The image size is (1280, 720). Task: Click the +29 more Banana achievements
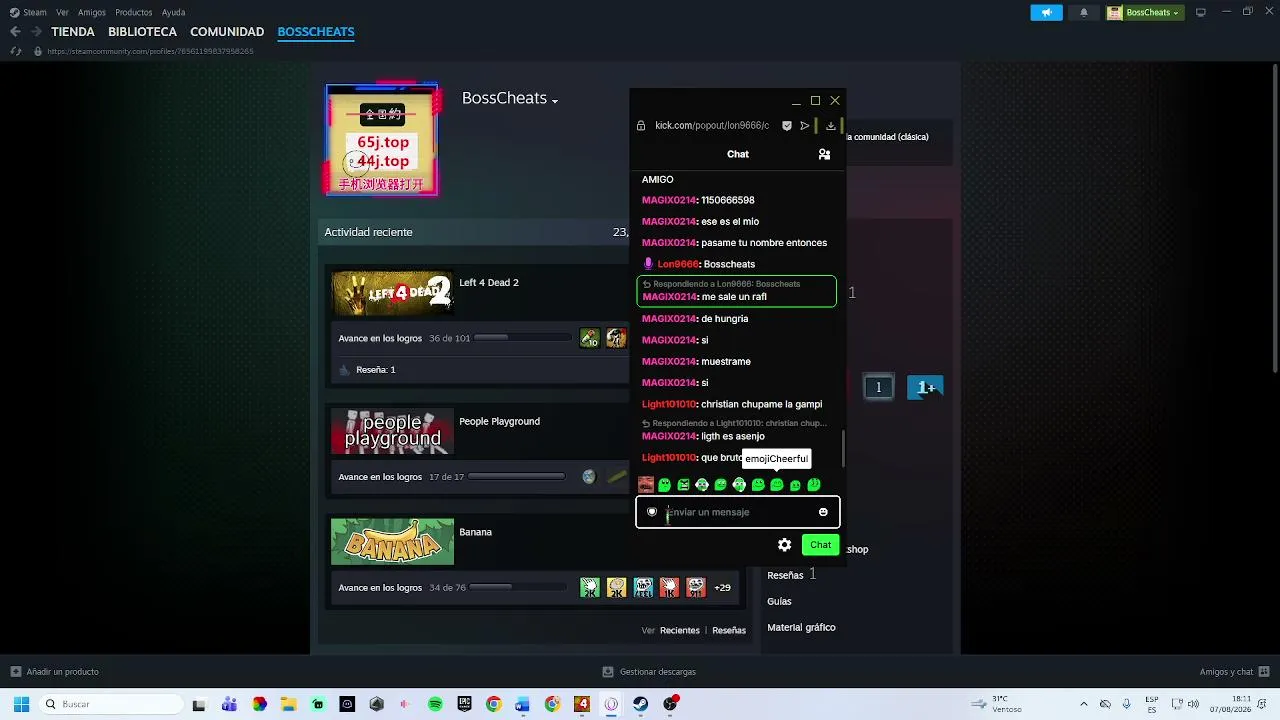click(x=722, y=588)
